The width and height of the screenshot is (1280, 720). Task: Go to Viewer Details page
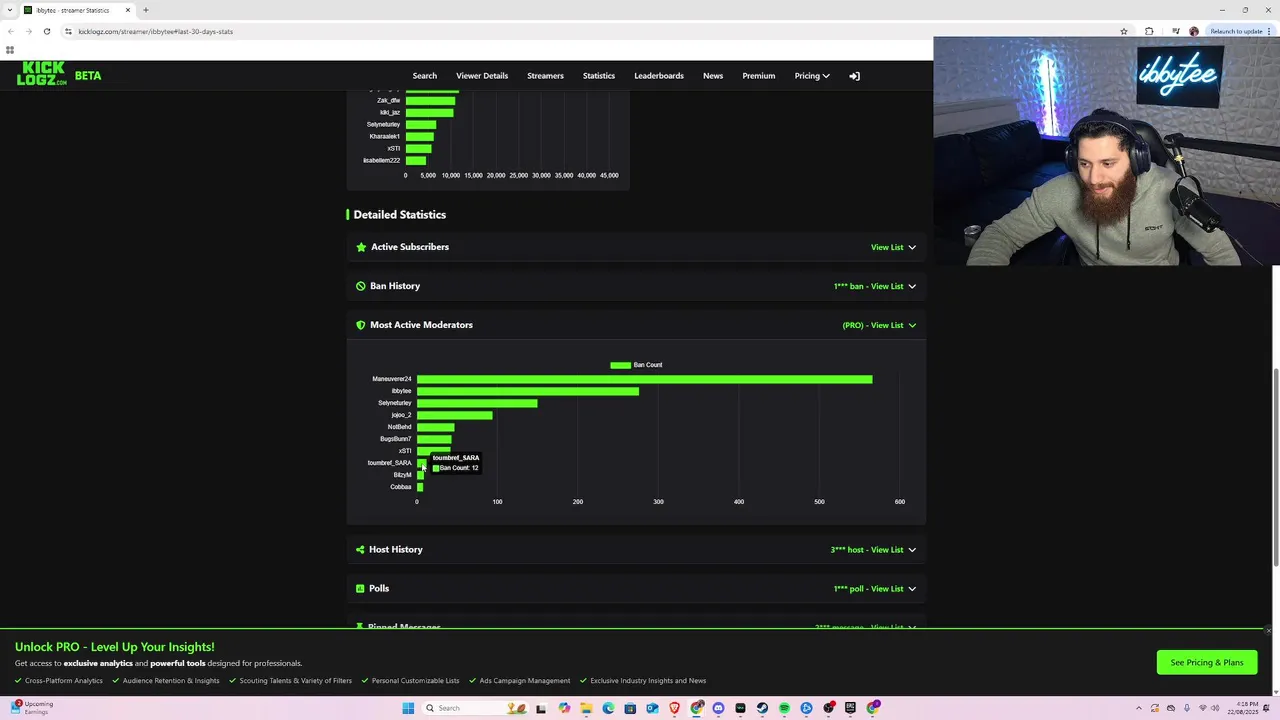(x=482, y=76)
